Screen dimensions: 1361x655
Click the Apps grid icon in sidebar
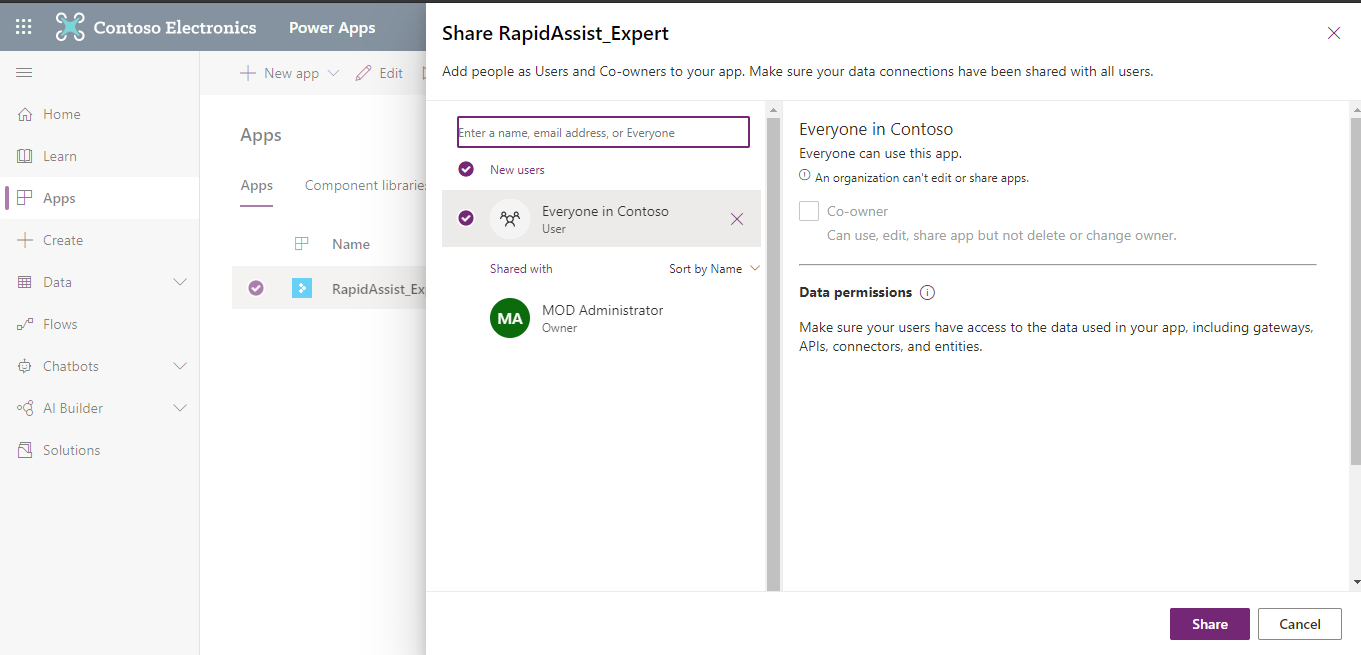[x=25, y=198]
